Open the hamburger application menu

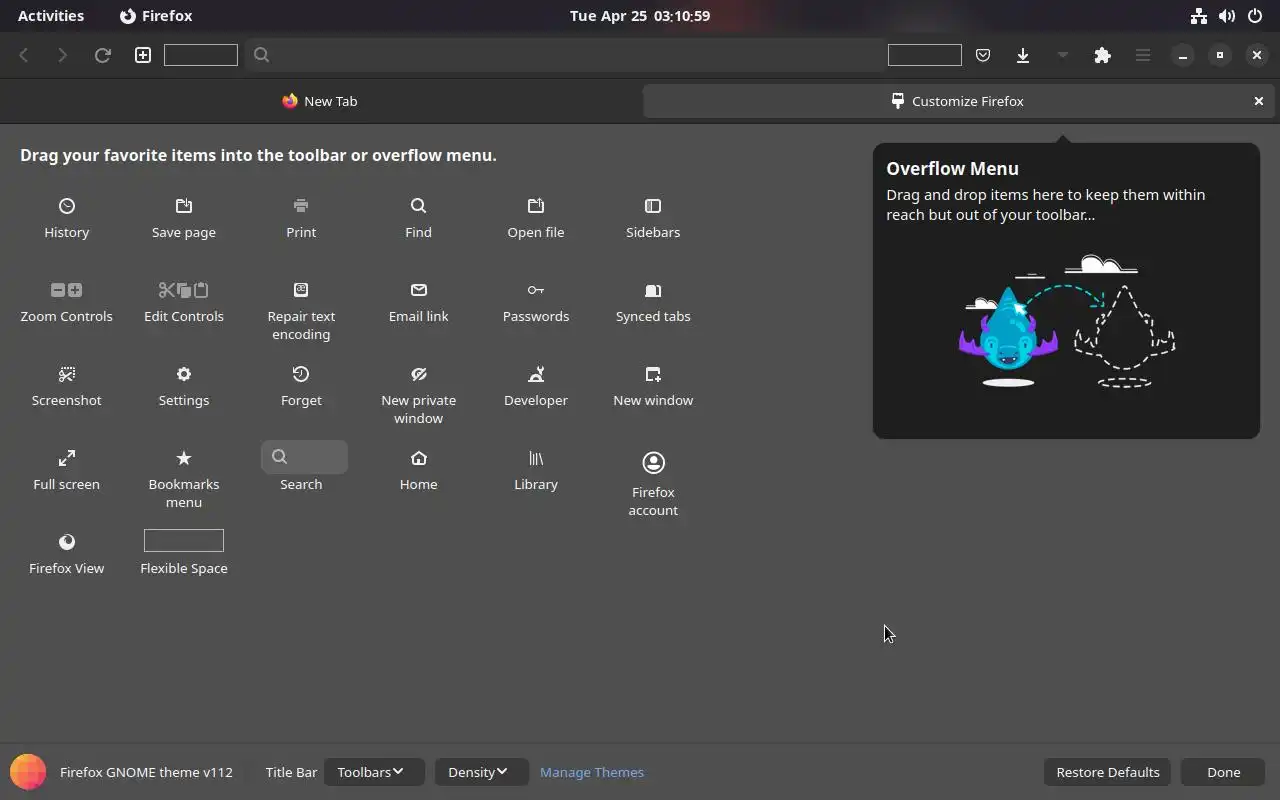point(1142,55)
